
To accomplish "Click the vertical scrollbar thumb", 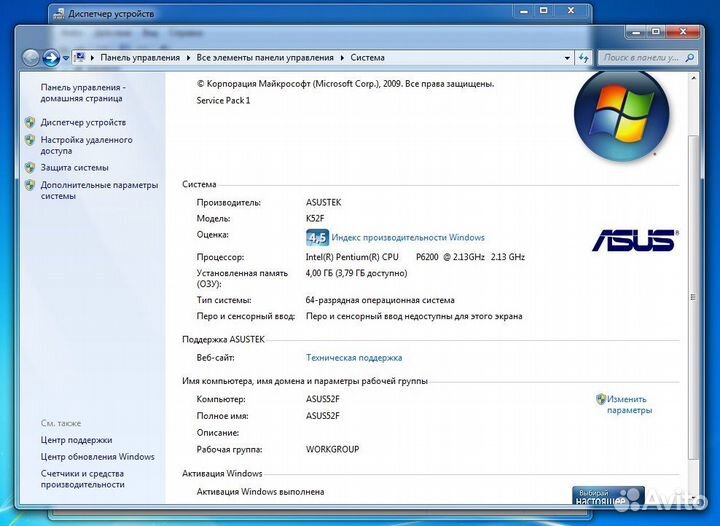I will pos(693,297).
